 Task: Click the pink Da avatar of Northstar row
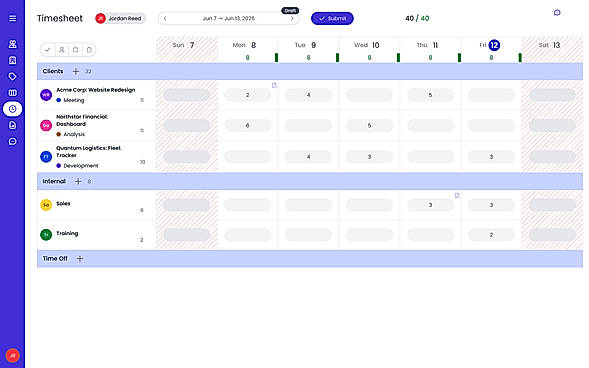click(46, 125)
